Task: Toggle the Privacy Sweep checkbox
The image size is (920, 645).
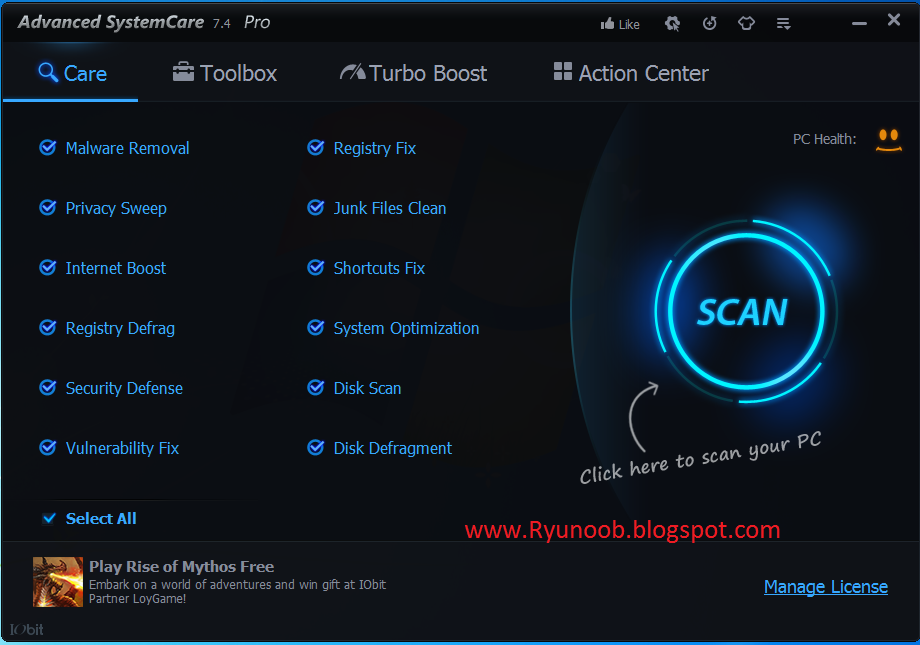Action: pyautogui.click(x=48, y=207)
